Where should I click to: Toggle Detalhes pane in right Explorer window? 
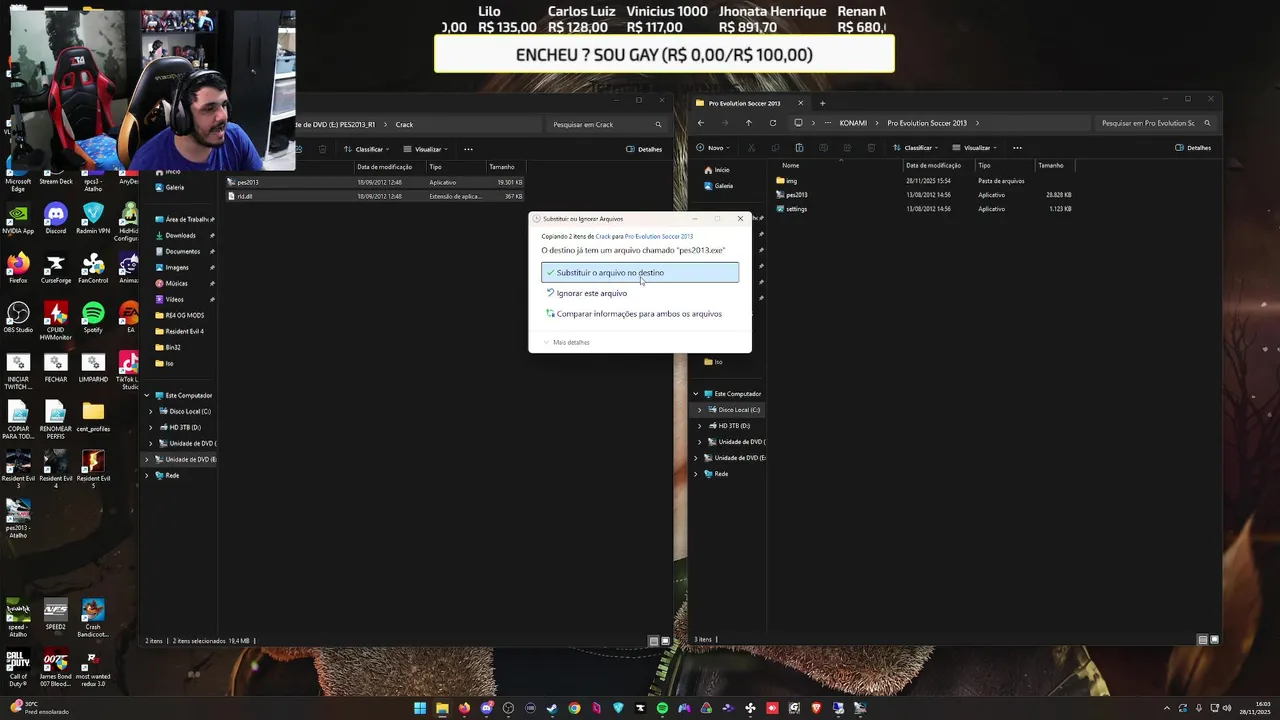click(1192, 148)
